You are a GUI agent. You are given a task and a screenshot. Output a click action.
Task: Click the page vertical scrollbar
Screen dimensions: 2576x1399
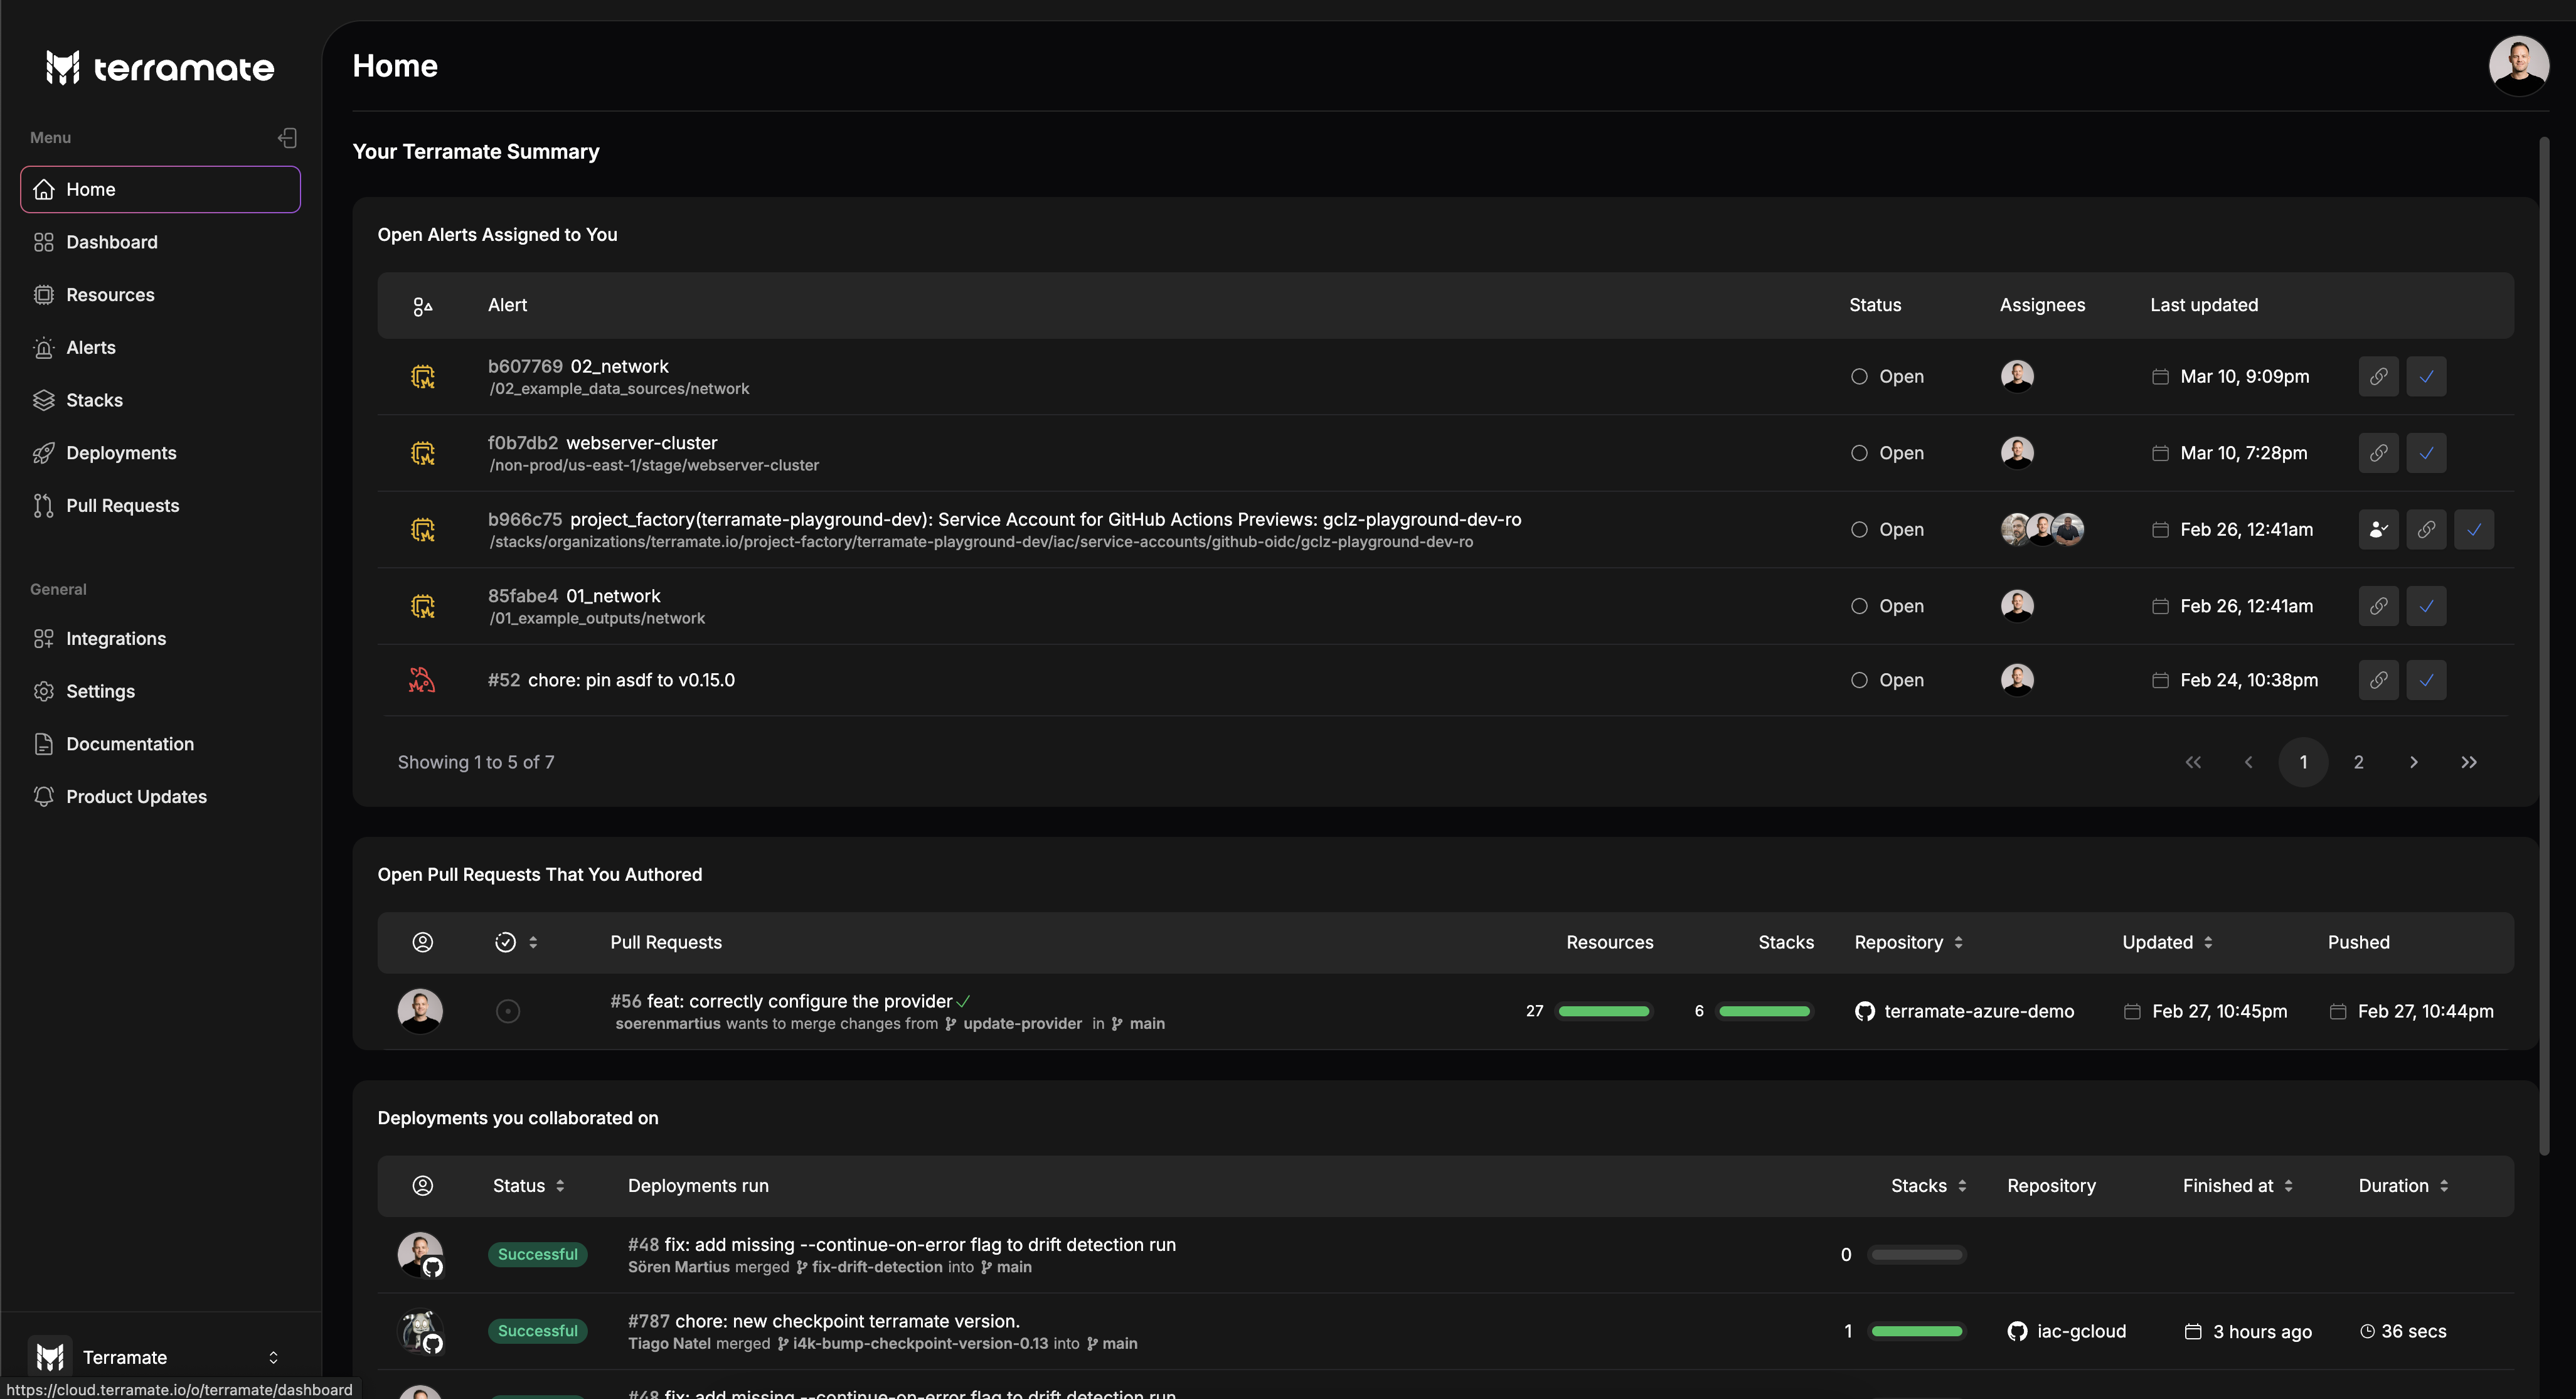click(2544, 645)
